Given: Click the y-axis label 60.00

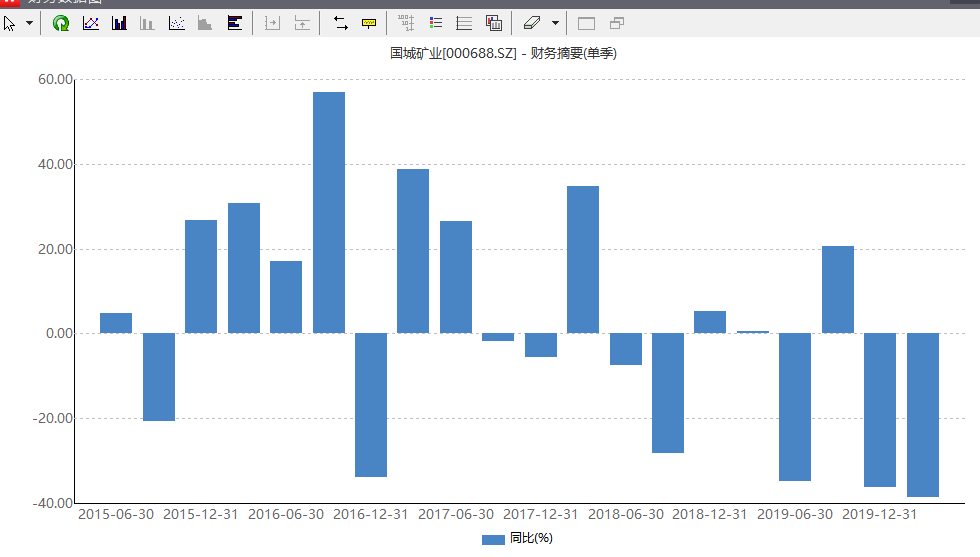Looking at the screenshot, I should click(55, 79).
